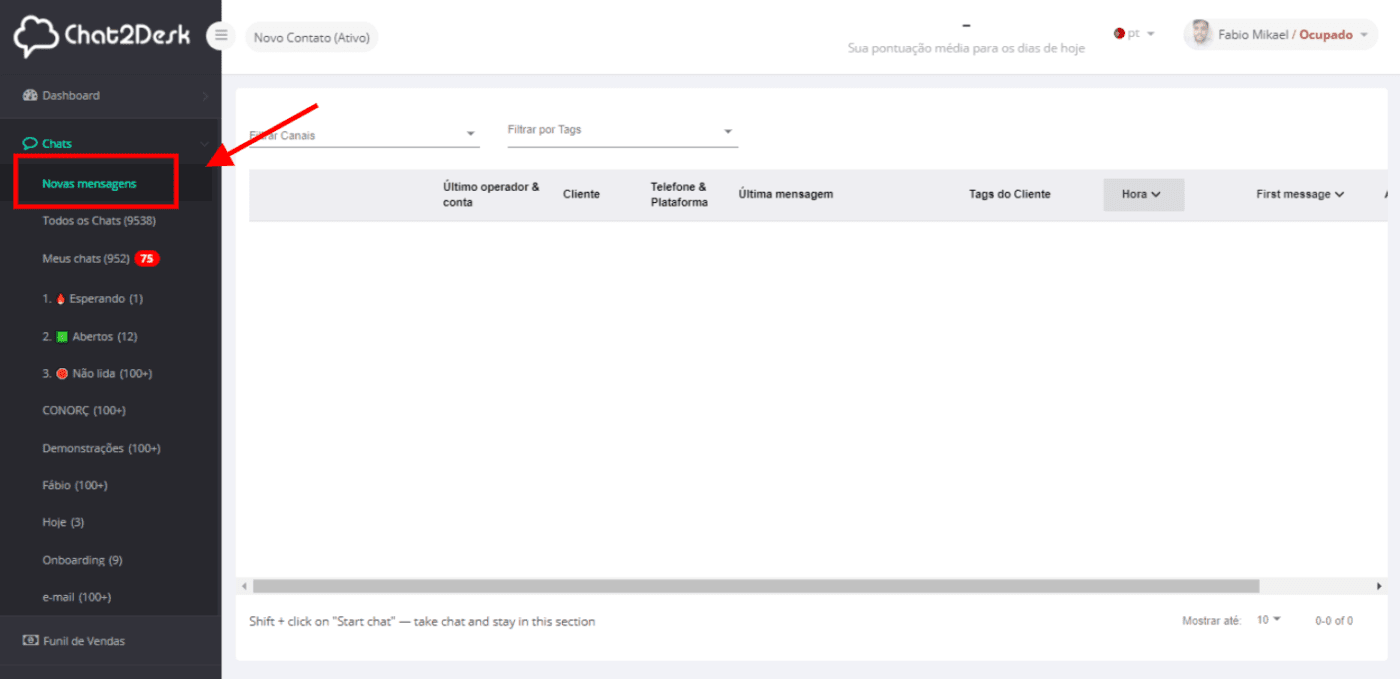The height and width of the screenshot is (679, 1400).
Task: Click the scrollbar right arrow
Action: (1379, 586)
